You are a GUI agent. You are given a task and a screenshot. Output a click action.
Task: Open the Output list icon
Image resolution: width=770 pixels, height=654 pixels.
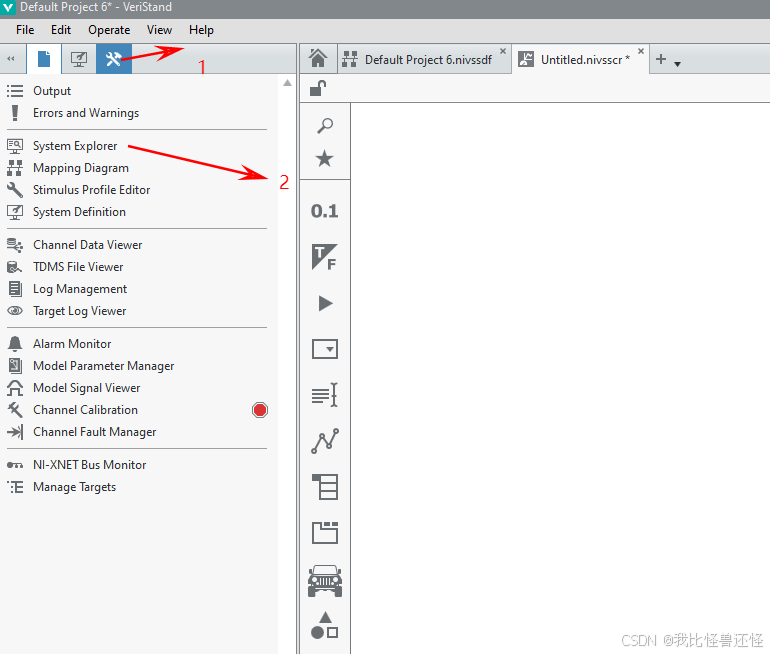15,91
